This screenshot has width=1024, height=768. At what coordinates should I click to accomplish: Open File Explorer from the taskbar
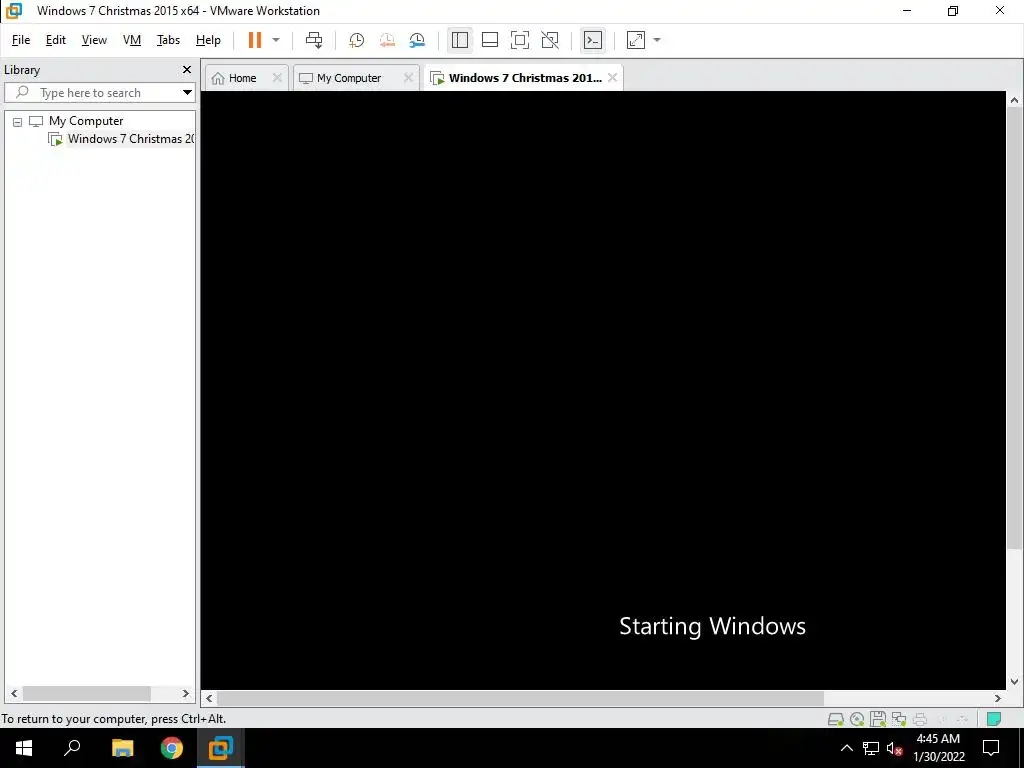(122, 748)
